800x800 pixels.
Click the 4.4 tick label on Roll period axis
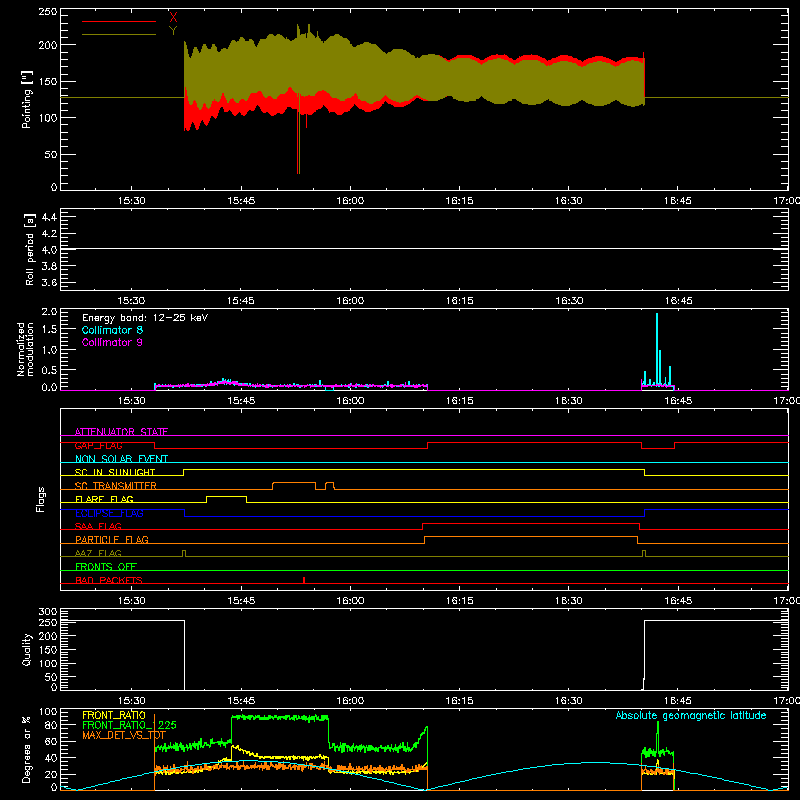click(x=49, y=217)
